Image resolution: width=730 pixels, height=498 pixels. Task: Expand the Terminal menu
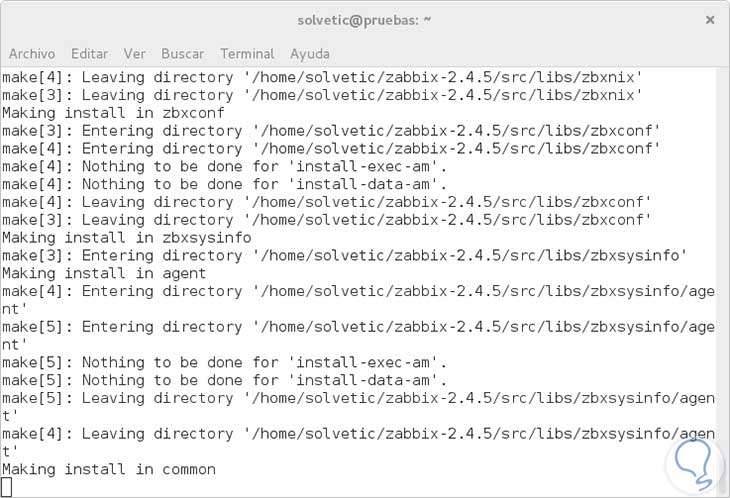tap(247, 53)
